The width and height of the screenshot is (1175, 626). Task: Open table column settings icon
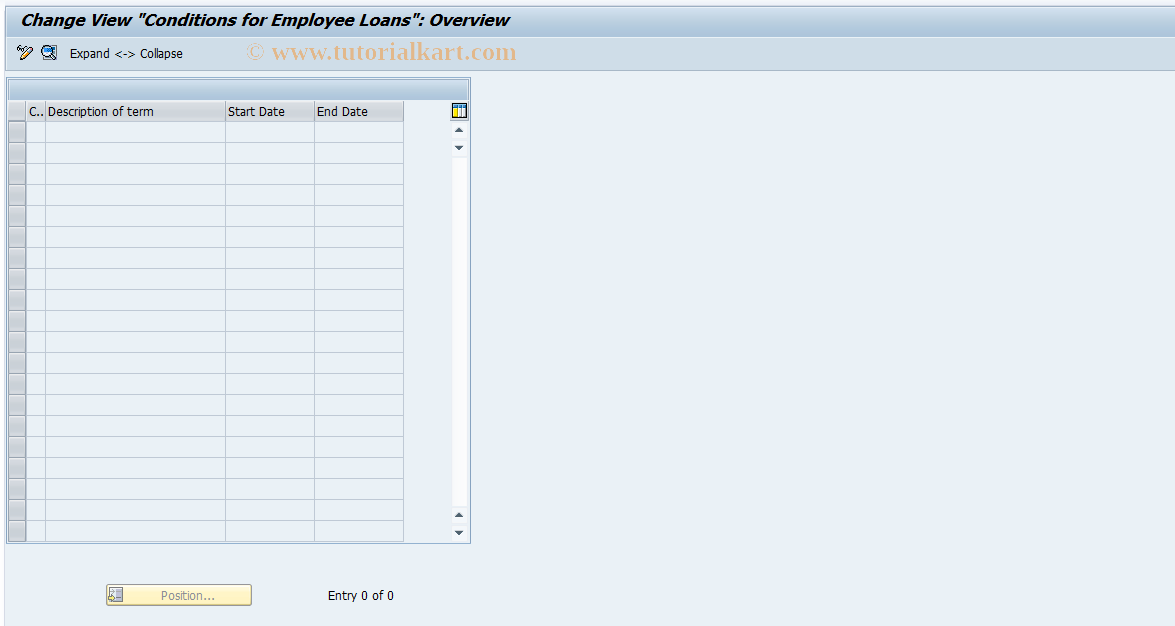[x=459, y=111]
